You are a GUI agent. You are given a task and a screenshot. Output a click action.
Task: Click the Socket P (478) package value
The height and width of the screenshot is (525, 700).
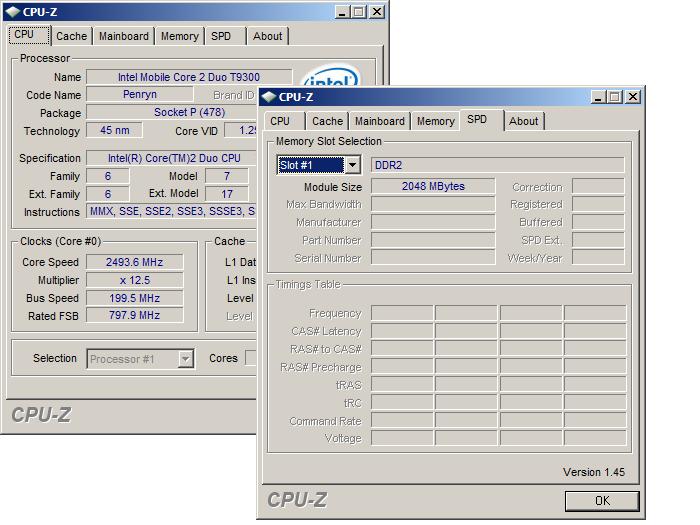coord(172,112)
